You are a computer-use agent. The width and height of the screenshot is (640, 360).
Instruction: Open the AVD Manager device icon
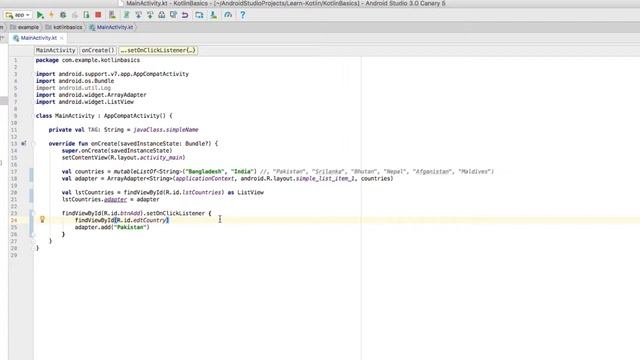[199, 15]
